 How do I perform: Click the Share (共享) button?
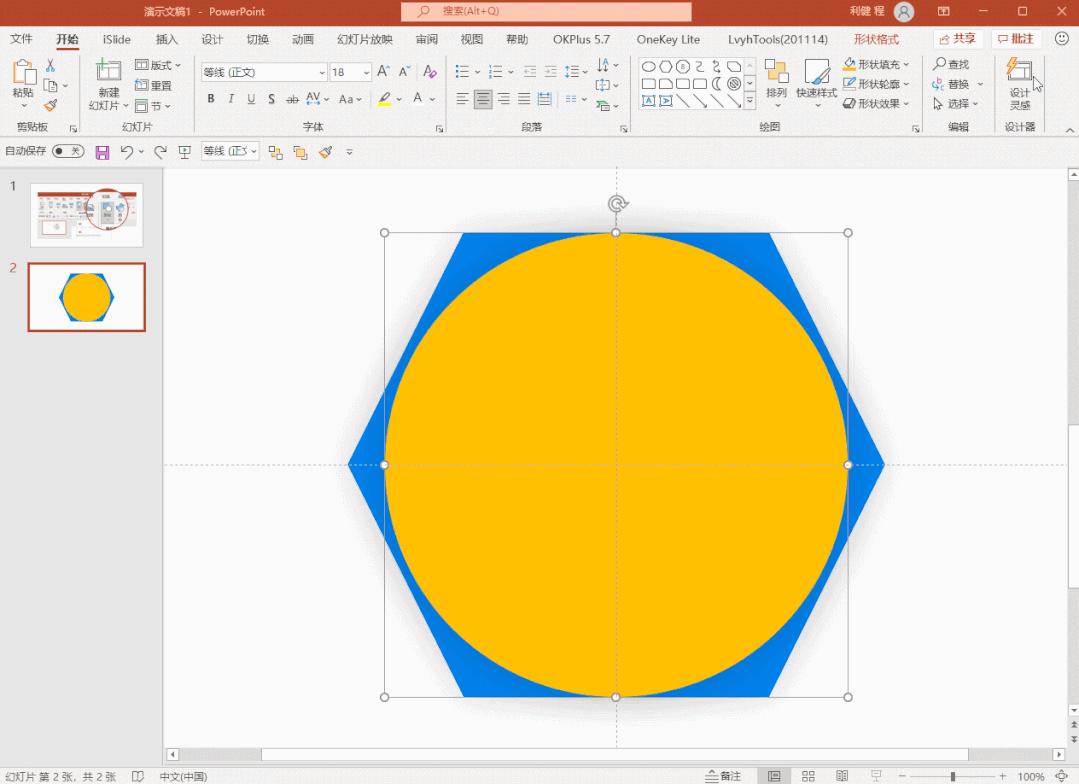coord(957,39)
